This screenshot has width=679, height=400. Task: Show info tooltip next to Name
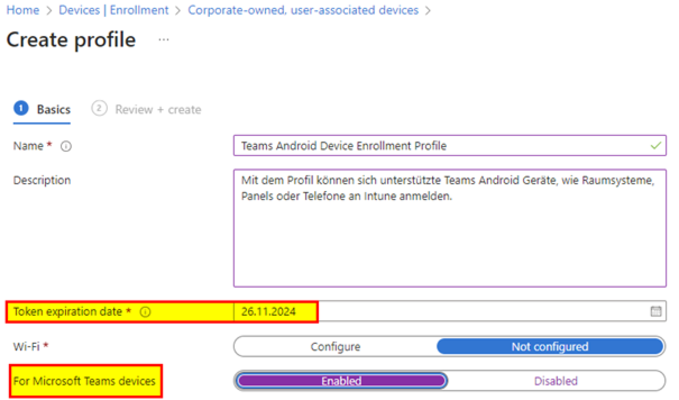66,147
